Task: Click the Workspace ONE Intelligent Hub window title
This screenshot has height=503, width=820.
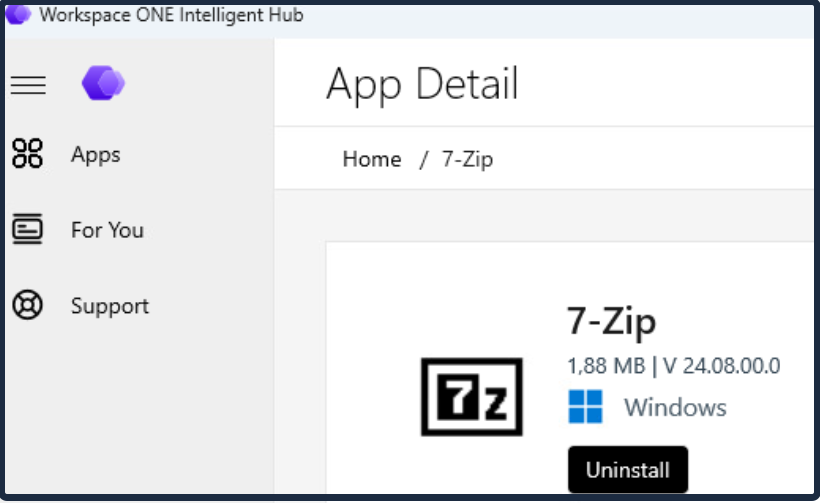Action: [x=171, y=15]
